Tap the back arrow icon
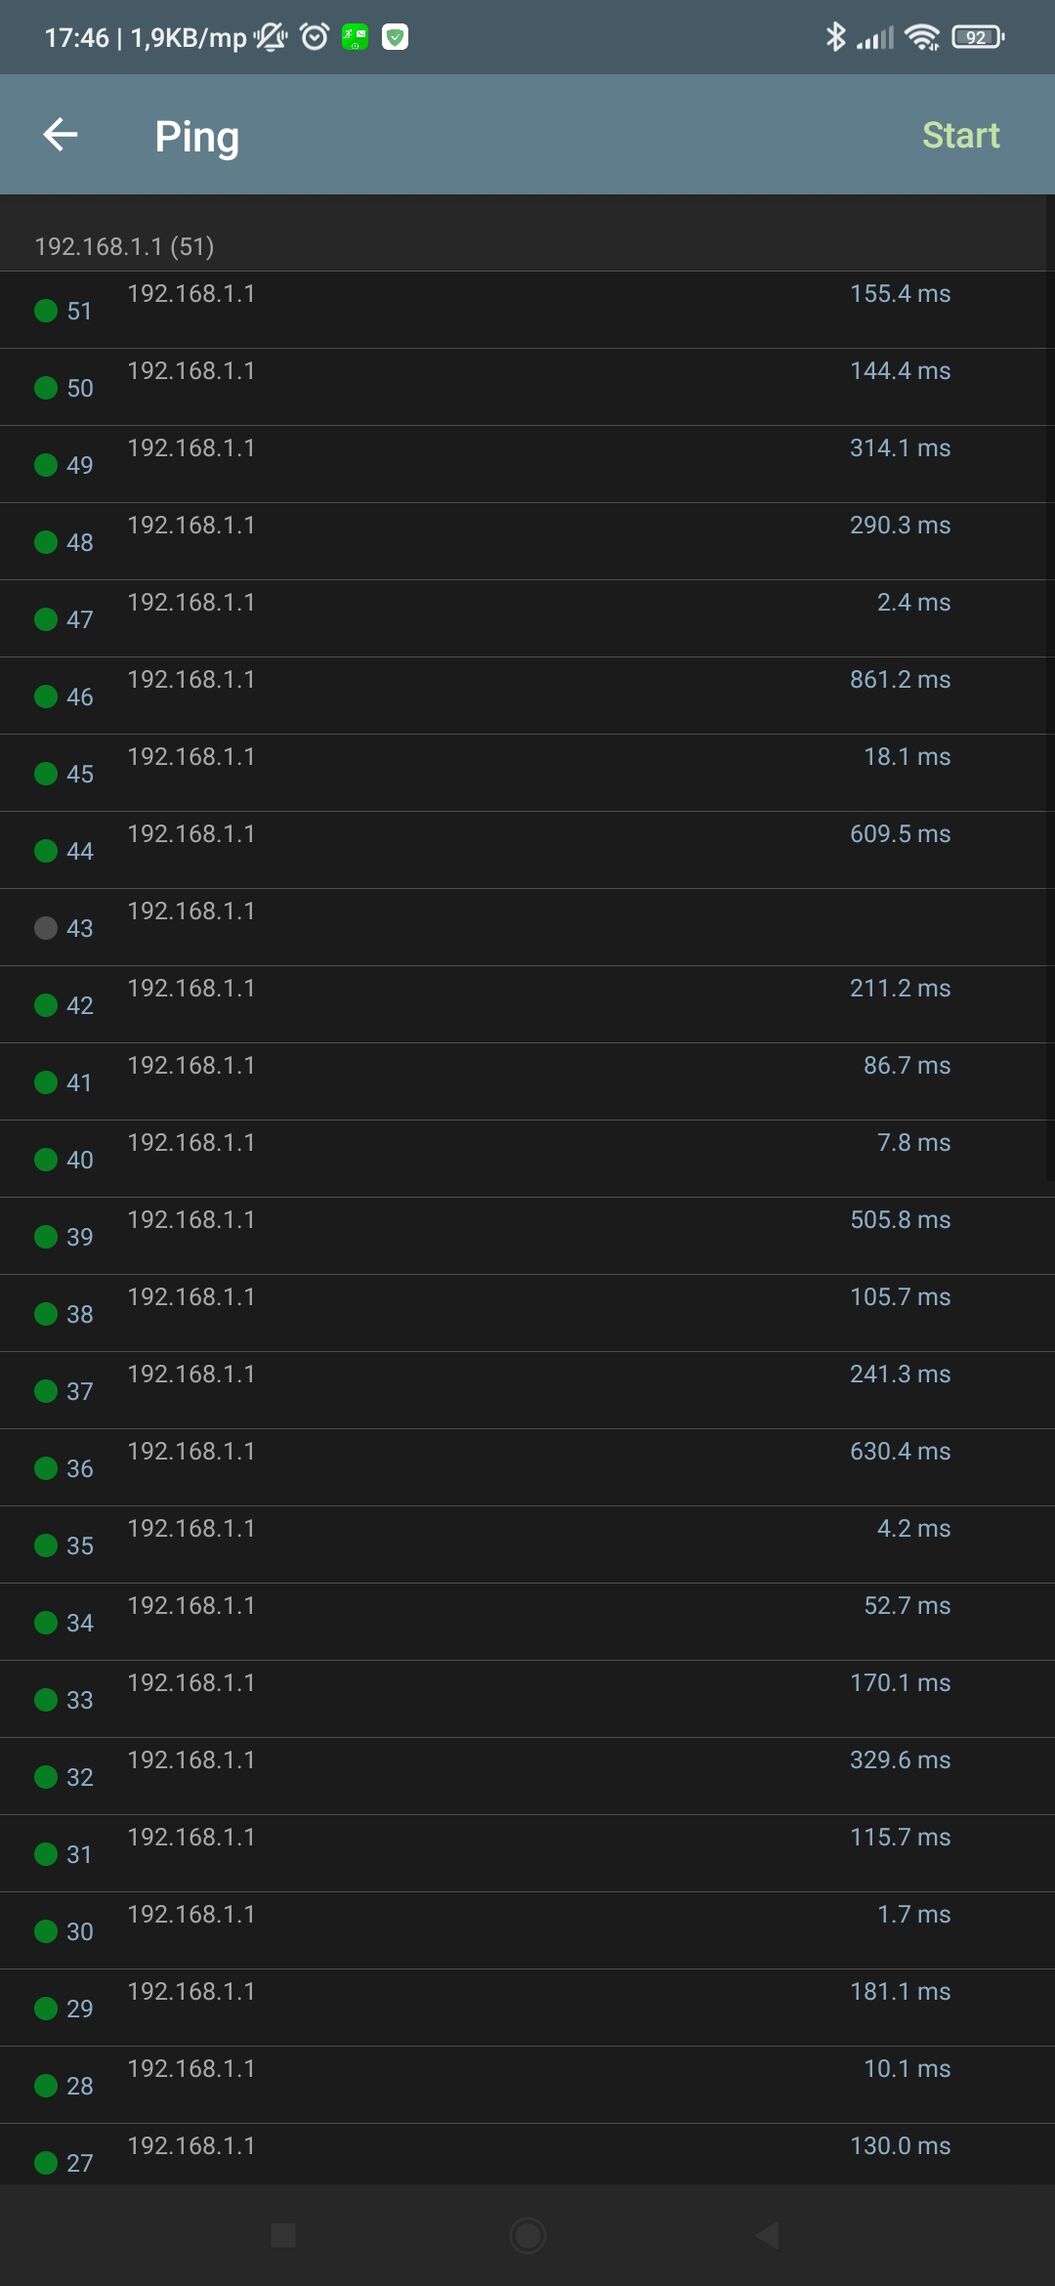The height and width of the screenshot is (2286, 1055). point(60,135)
